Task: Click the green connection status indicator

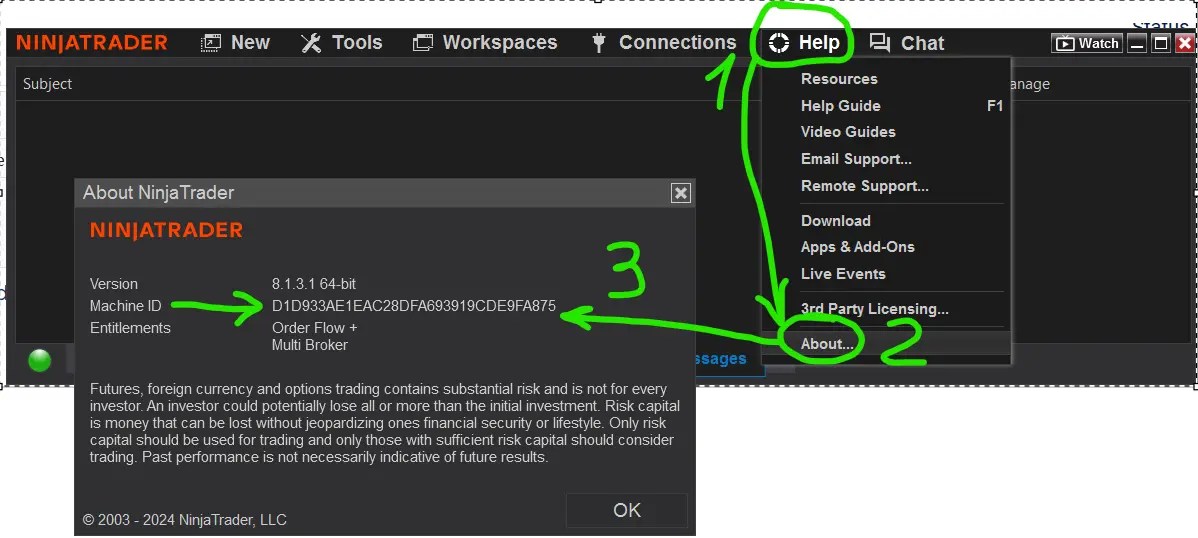Action: (40, 360)
